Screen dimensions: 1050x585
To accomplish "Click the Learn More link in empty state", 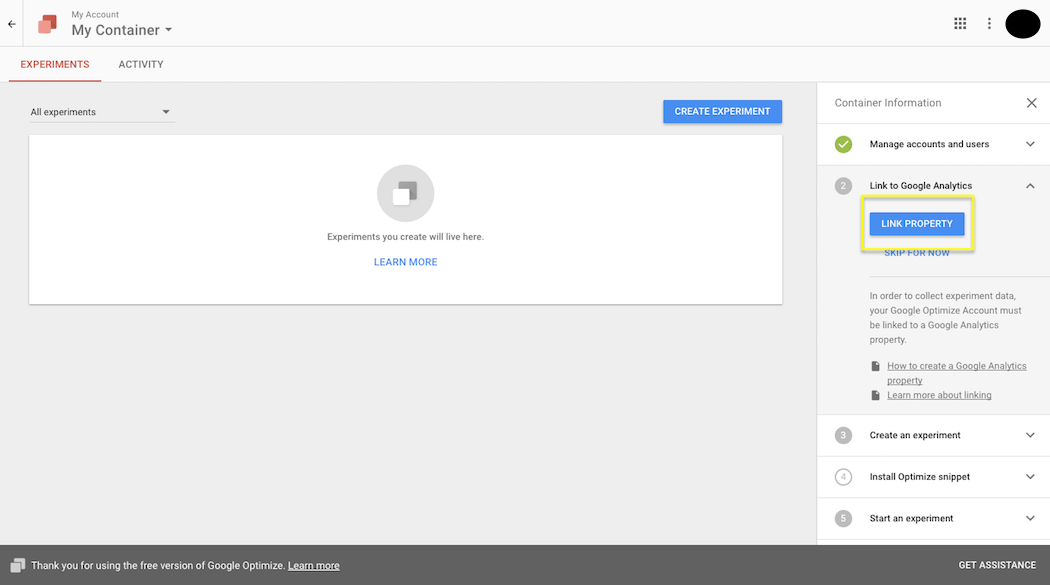I will 405,262.
